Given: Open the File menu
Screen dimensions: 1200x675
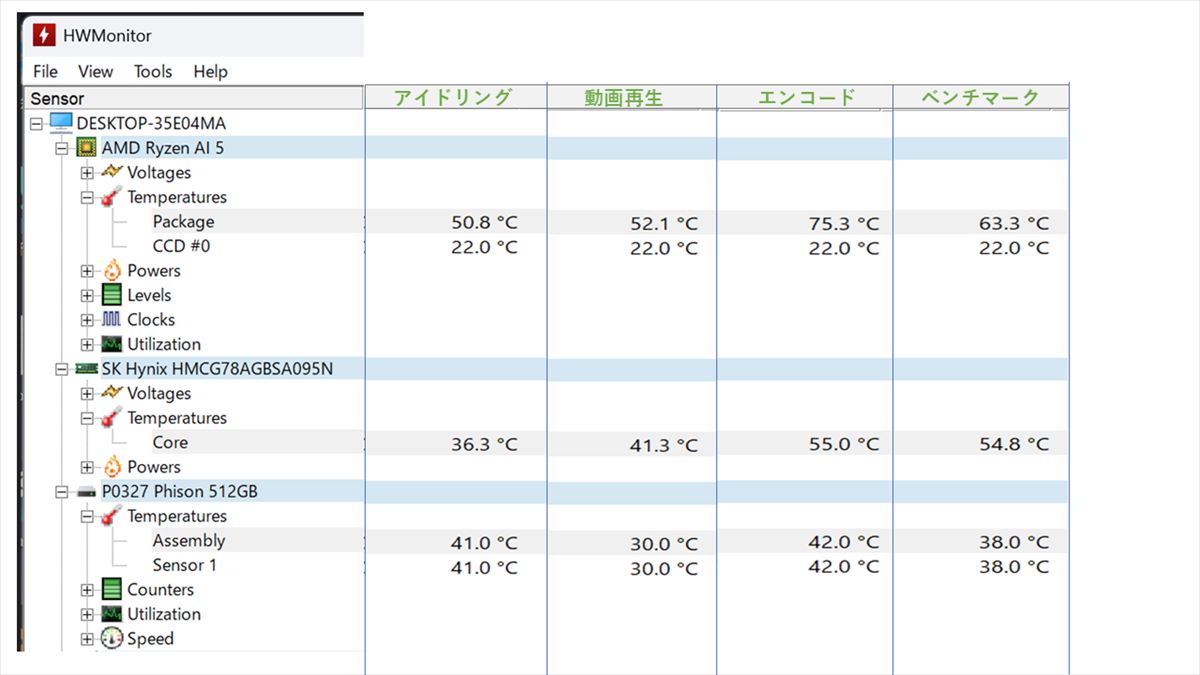Looking at the screenshot, I should pos(45,72).
